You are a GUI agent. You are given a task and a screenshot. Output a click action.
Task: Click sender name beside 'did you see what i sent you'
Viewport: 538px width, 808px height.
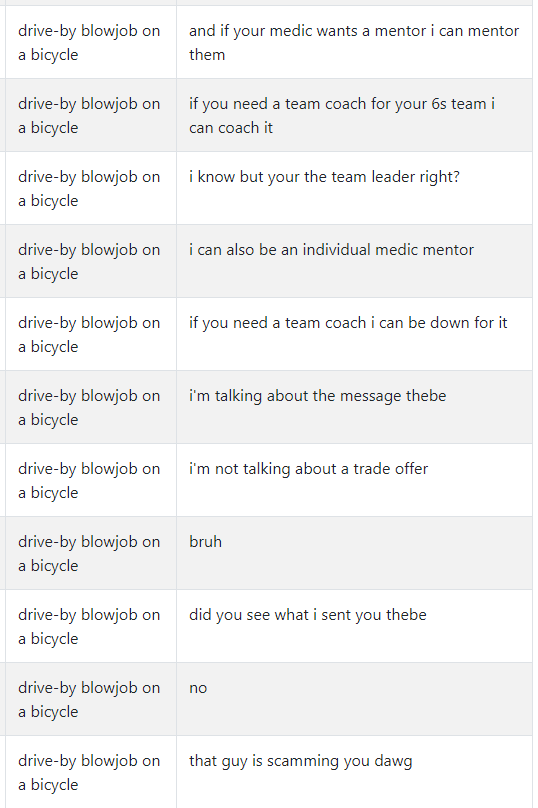(89, 627)
